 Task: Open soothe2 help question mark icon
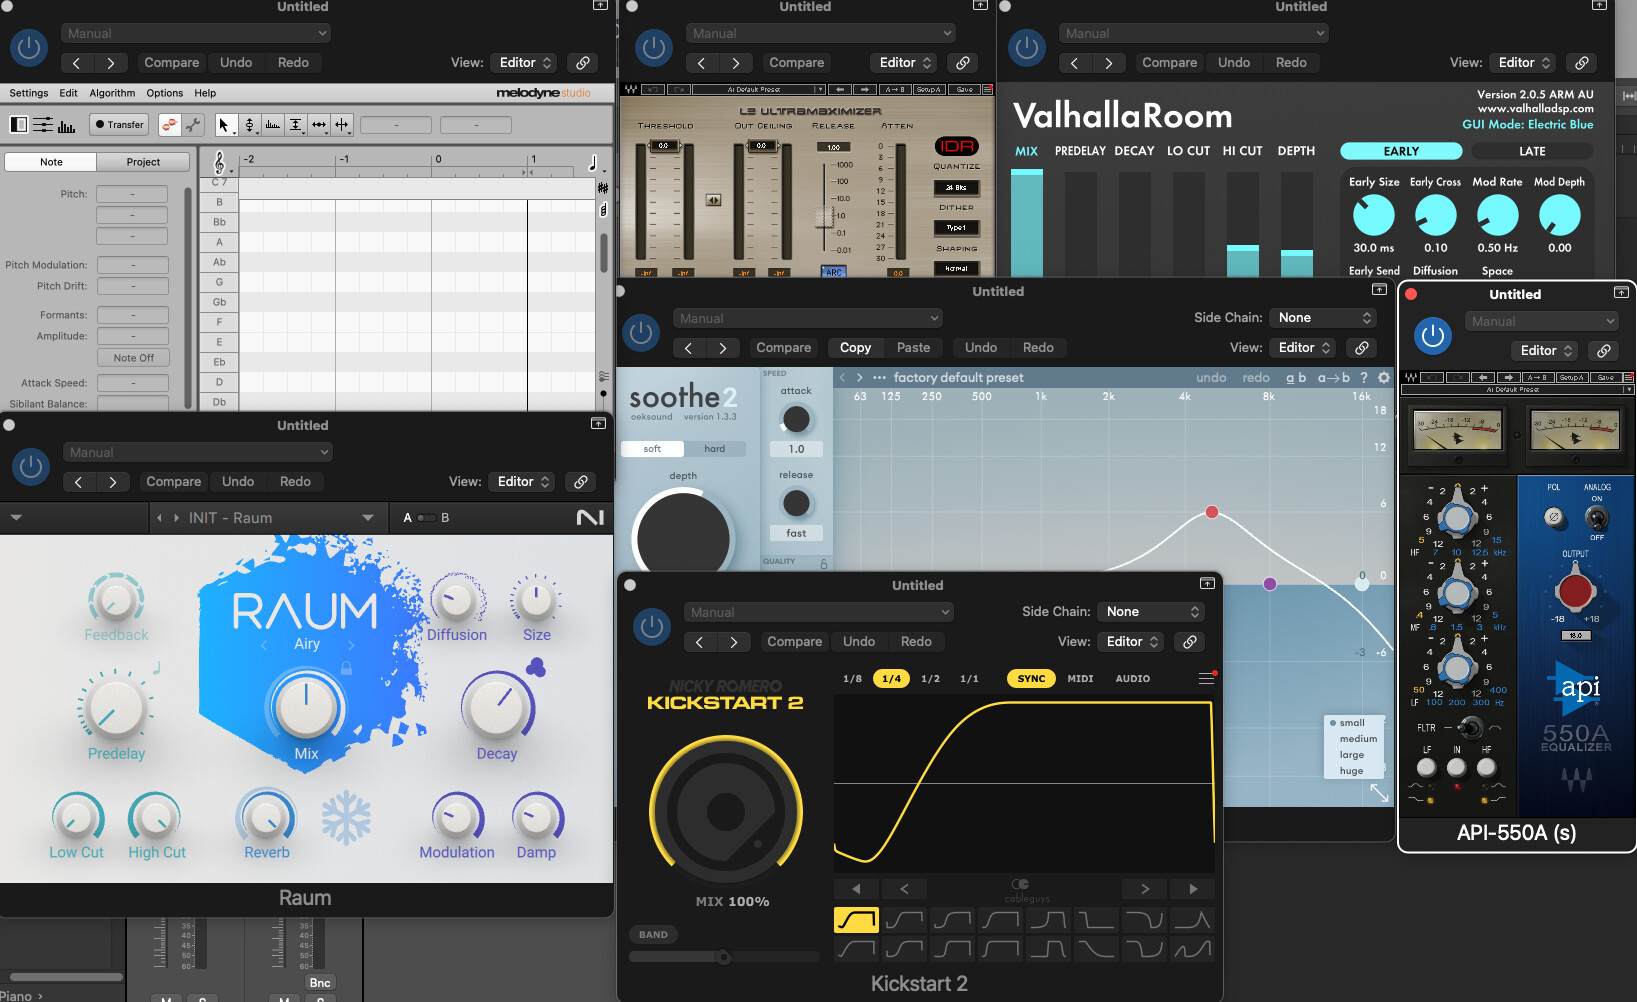(x=1364, y=378)
